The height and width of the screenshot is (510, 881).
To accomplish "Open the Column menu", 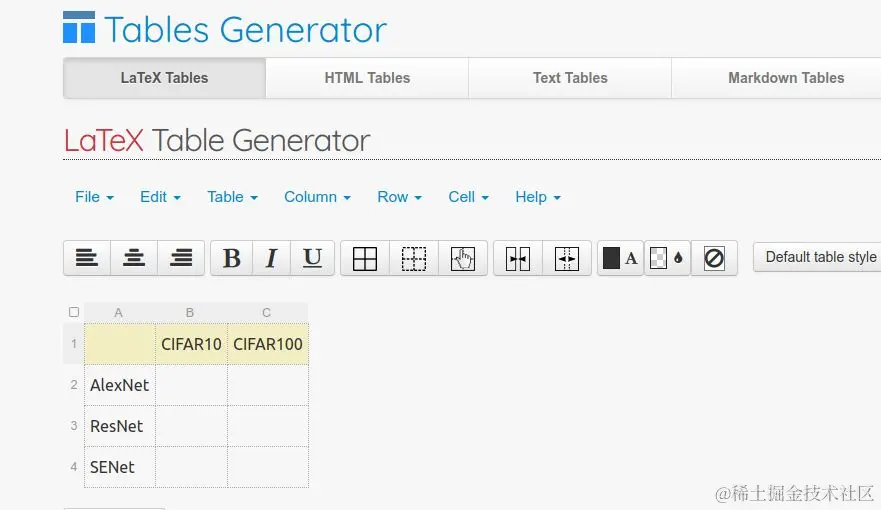I will (x=317, y=197).
